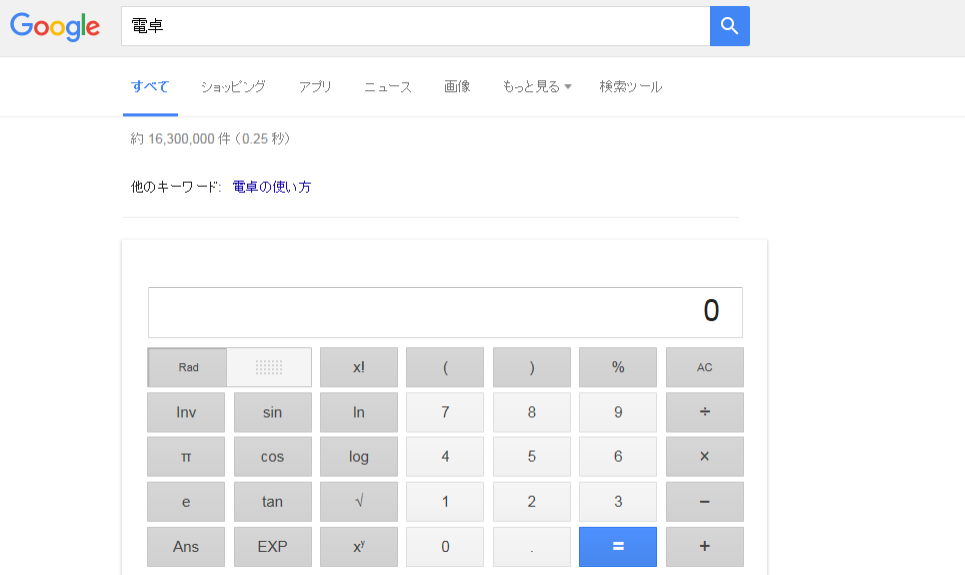Click the division ÷ key
965x575 pixels.
click(705, 412)
